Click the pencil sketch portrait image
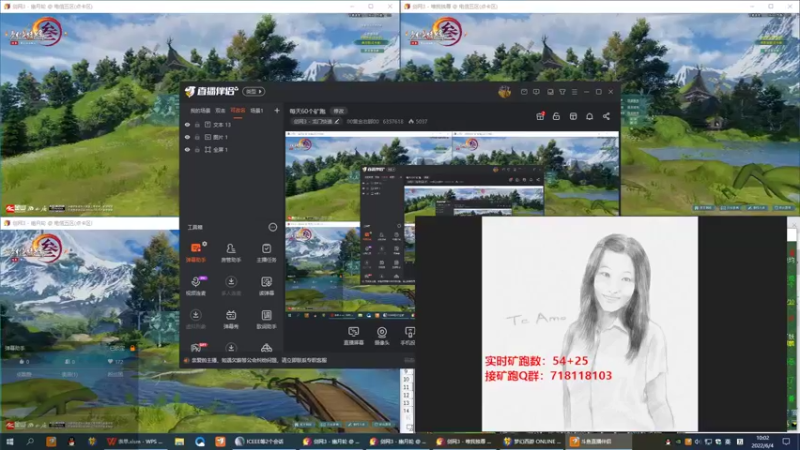This screenshot has height=450, width=800. (x=590, y=323)
